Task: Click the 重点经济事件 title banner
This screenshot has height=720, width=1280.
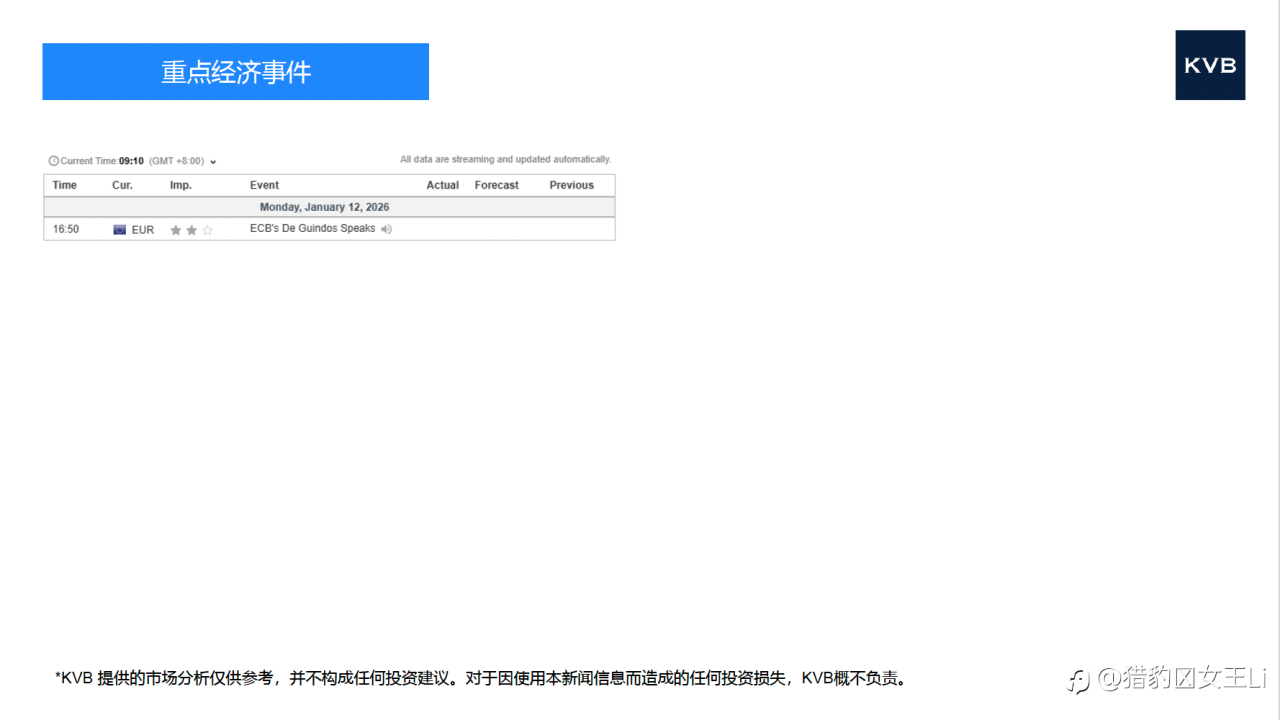Action: click(236, 72)
